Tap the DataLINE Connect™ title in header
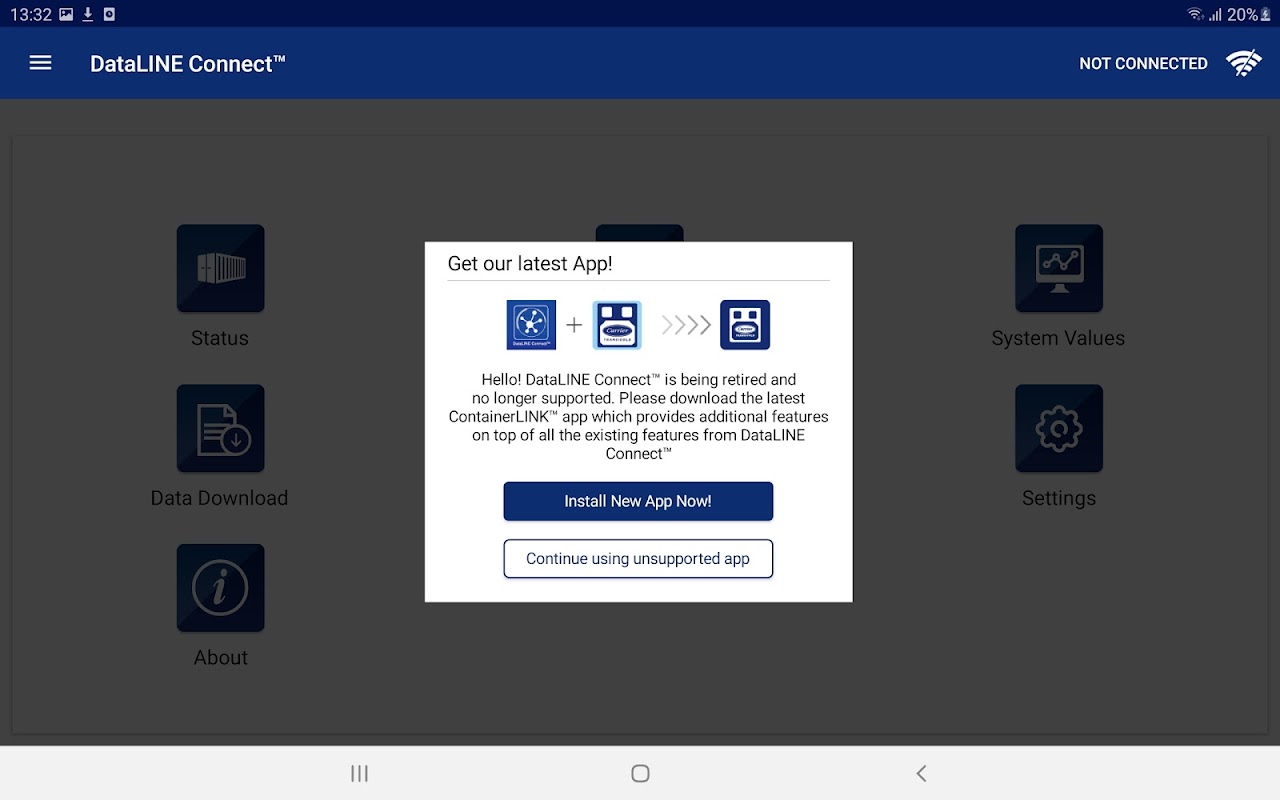The width and height of the screenshot is (1280, 800). coord(188,63)
